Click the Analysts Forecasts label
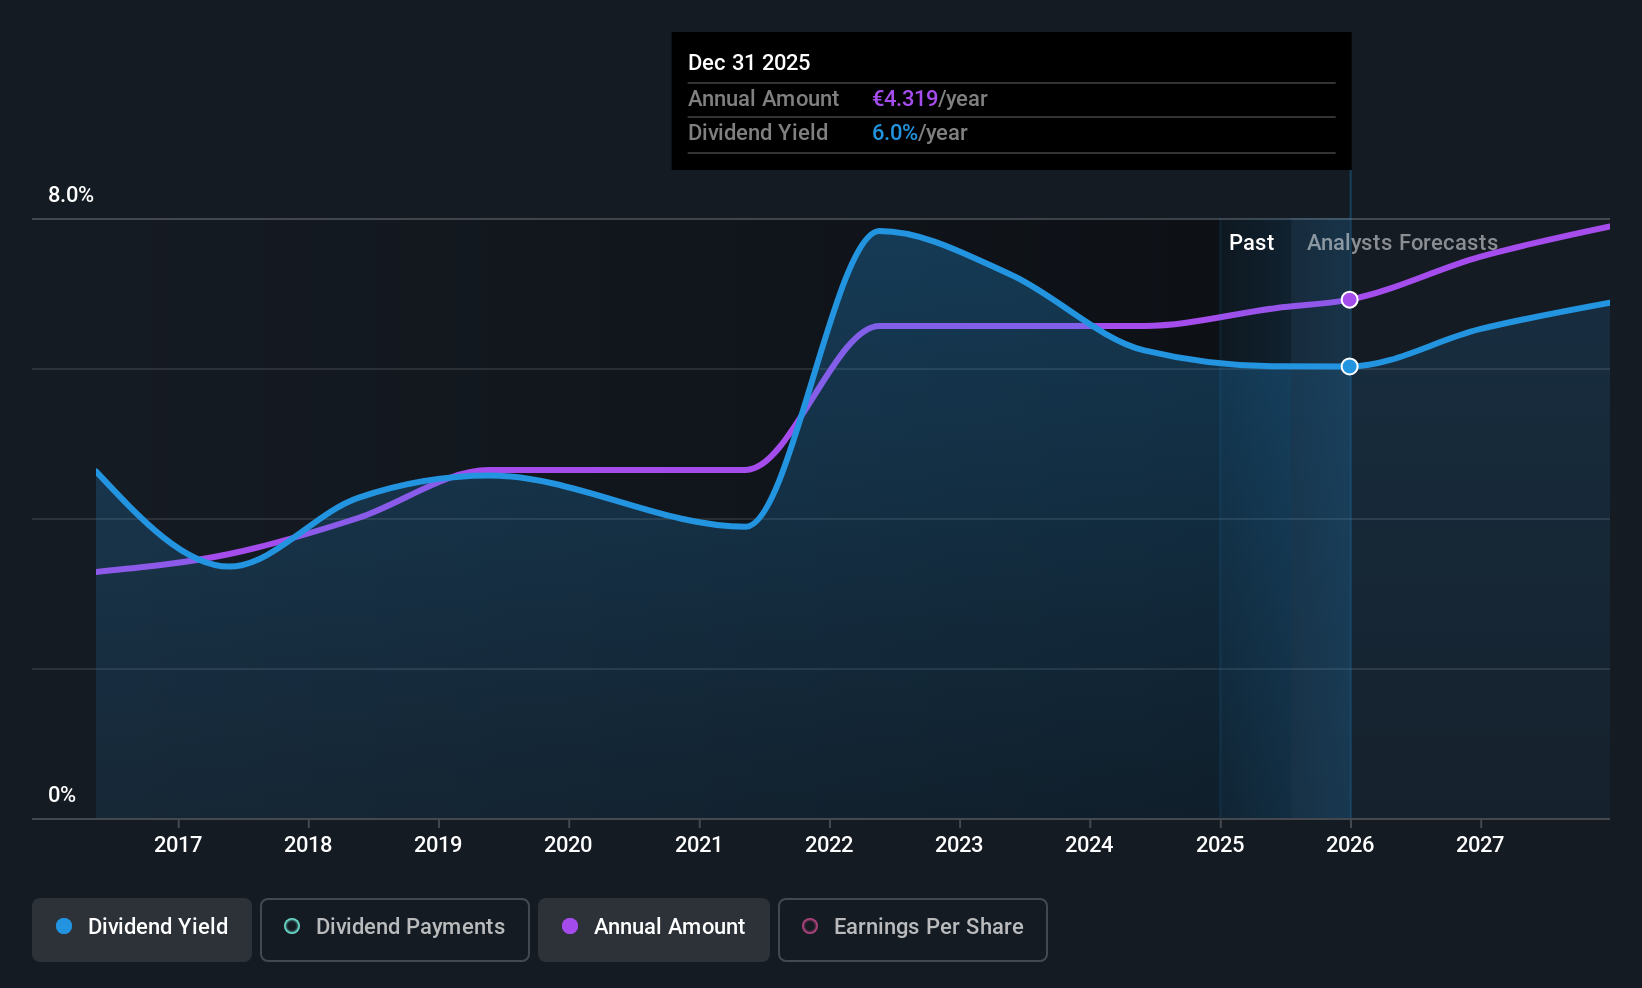 coord(1402,243)
